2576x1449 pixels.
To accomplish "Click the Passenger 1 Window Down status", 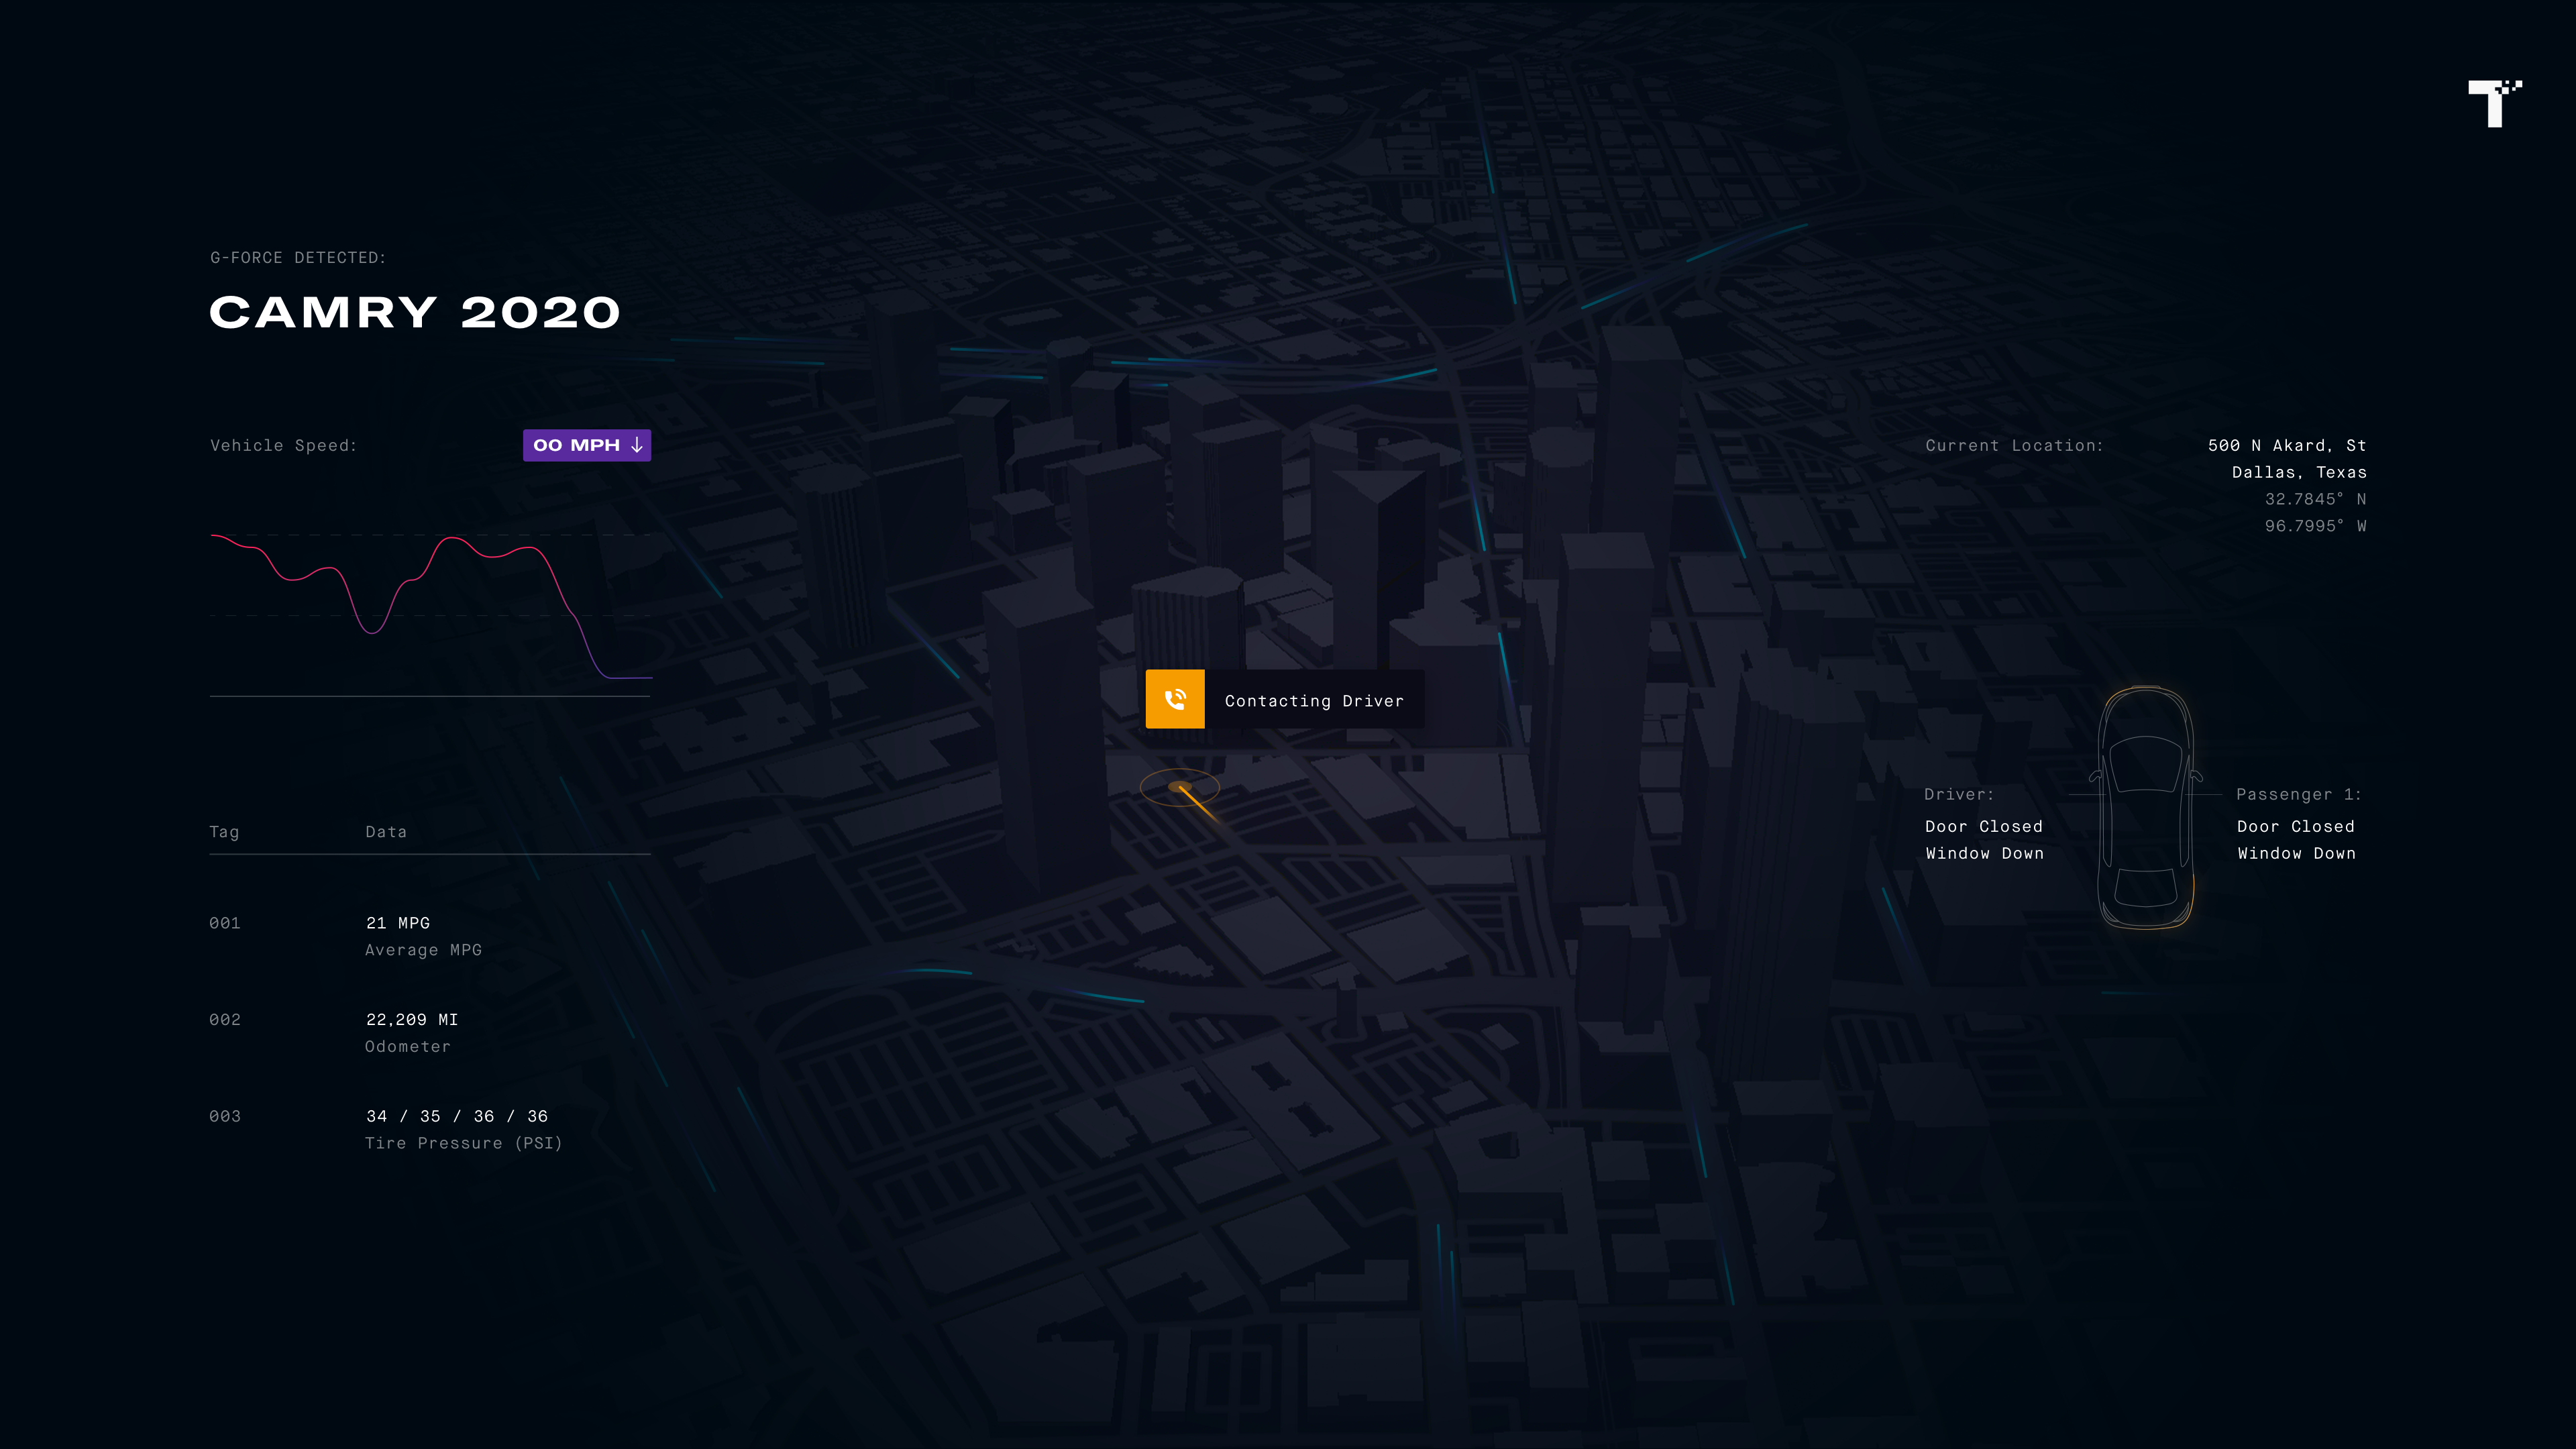I will click(x=2296, y=853).
